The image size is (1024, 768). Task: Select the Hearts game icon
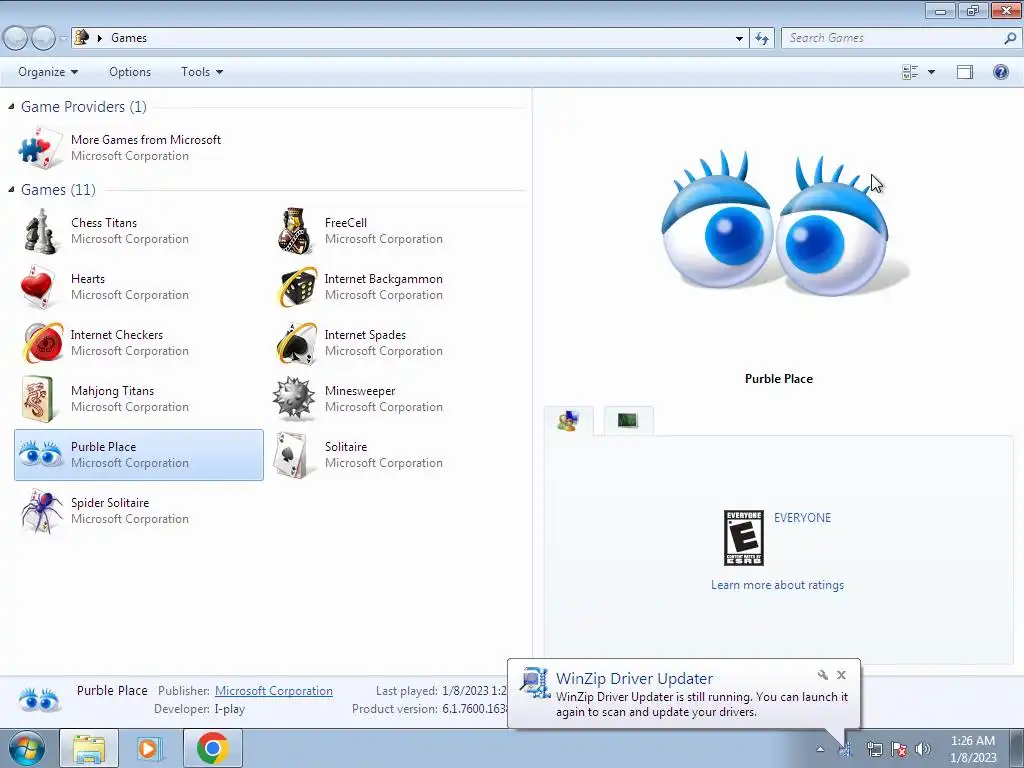[38, 287]
